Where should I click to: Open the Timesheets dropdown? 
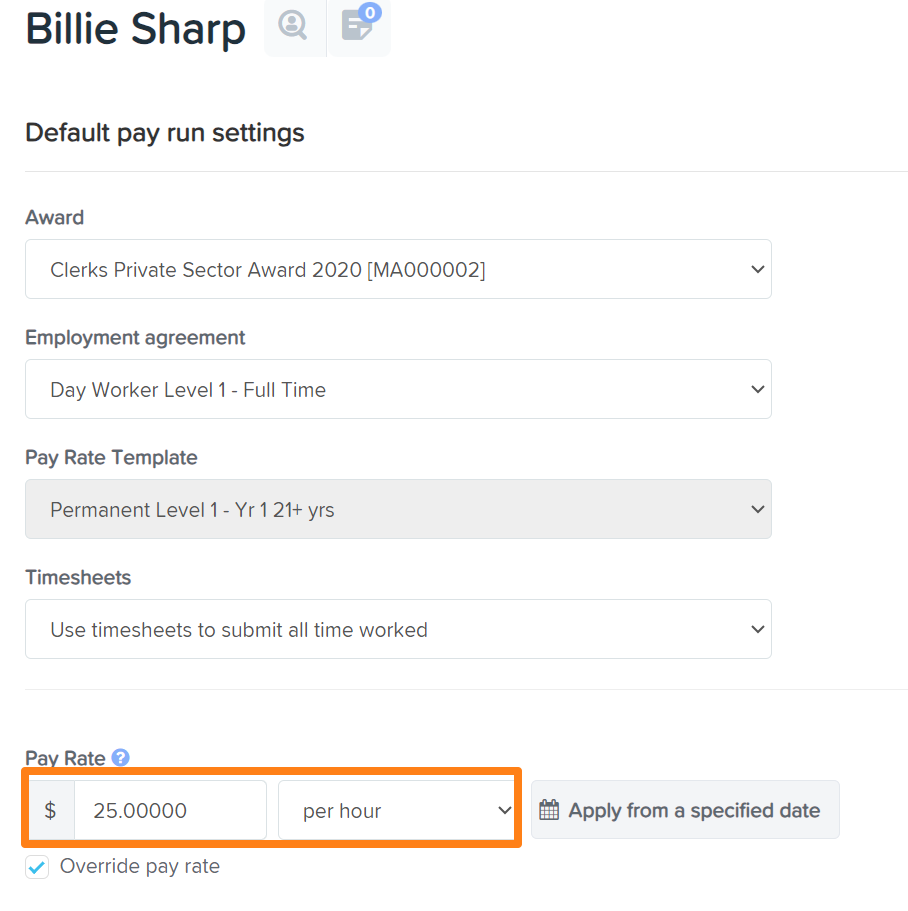pos(399,629)
